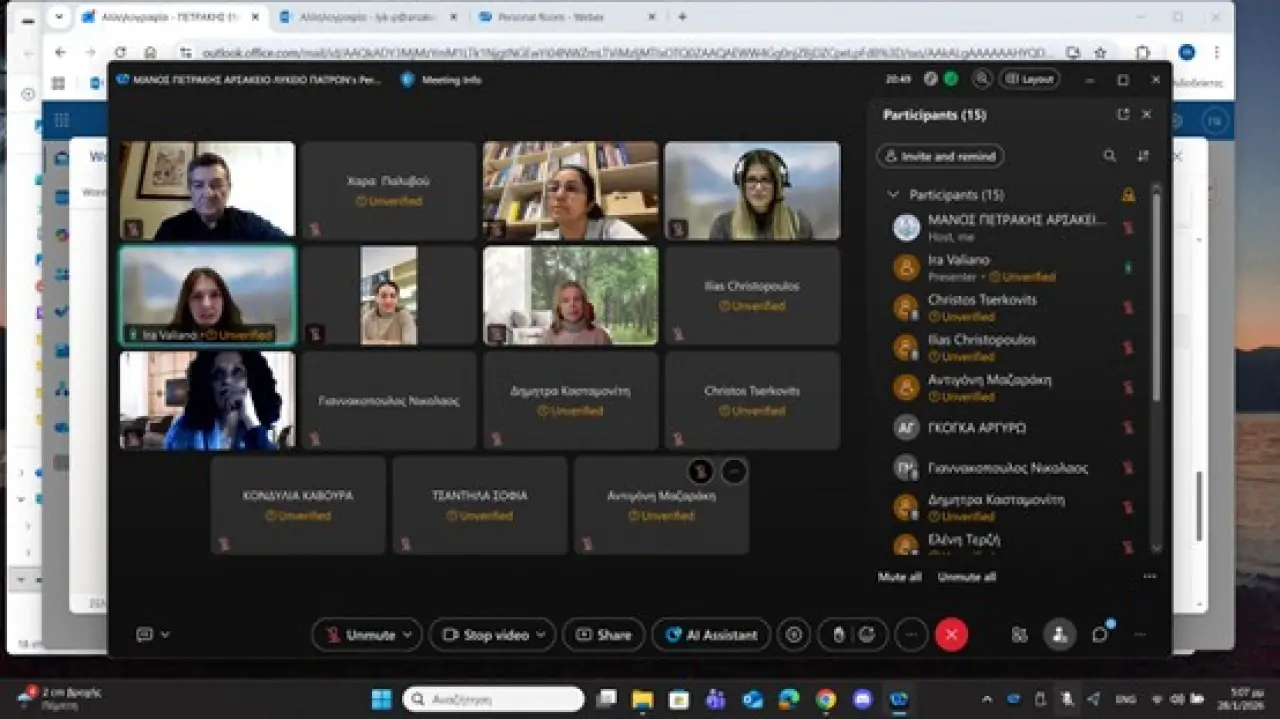
Task: Click Mute all in participants panel
Action: (899, 577)
